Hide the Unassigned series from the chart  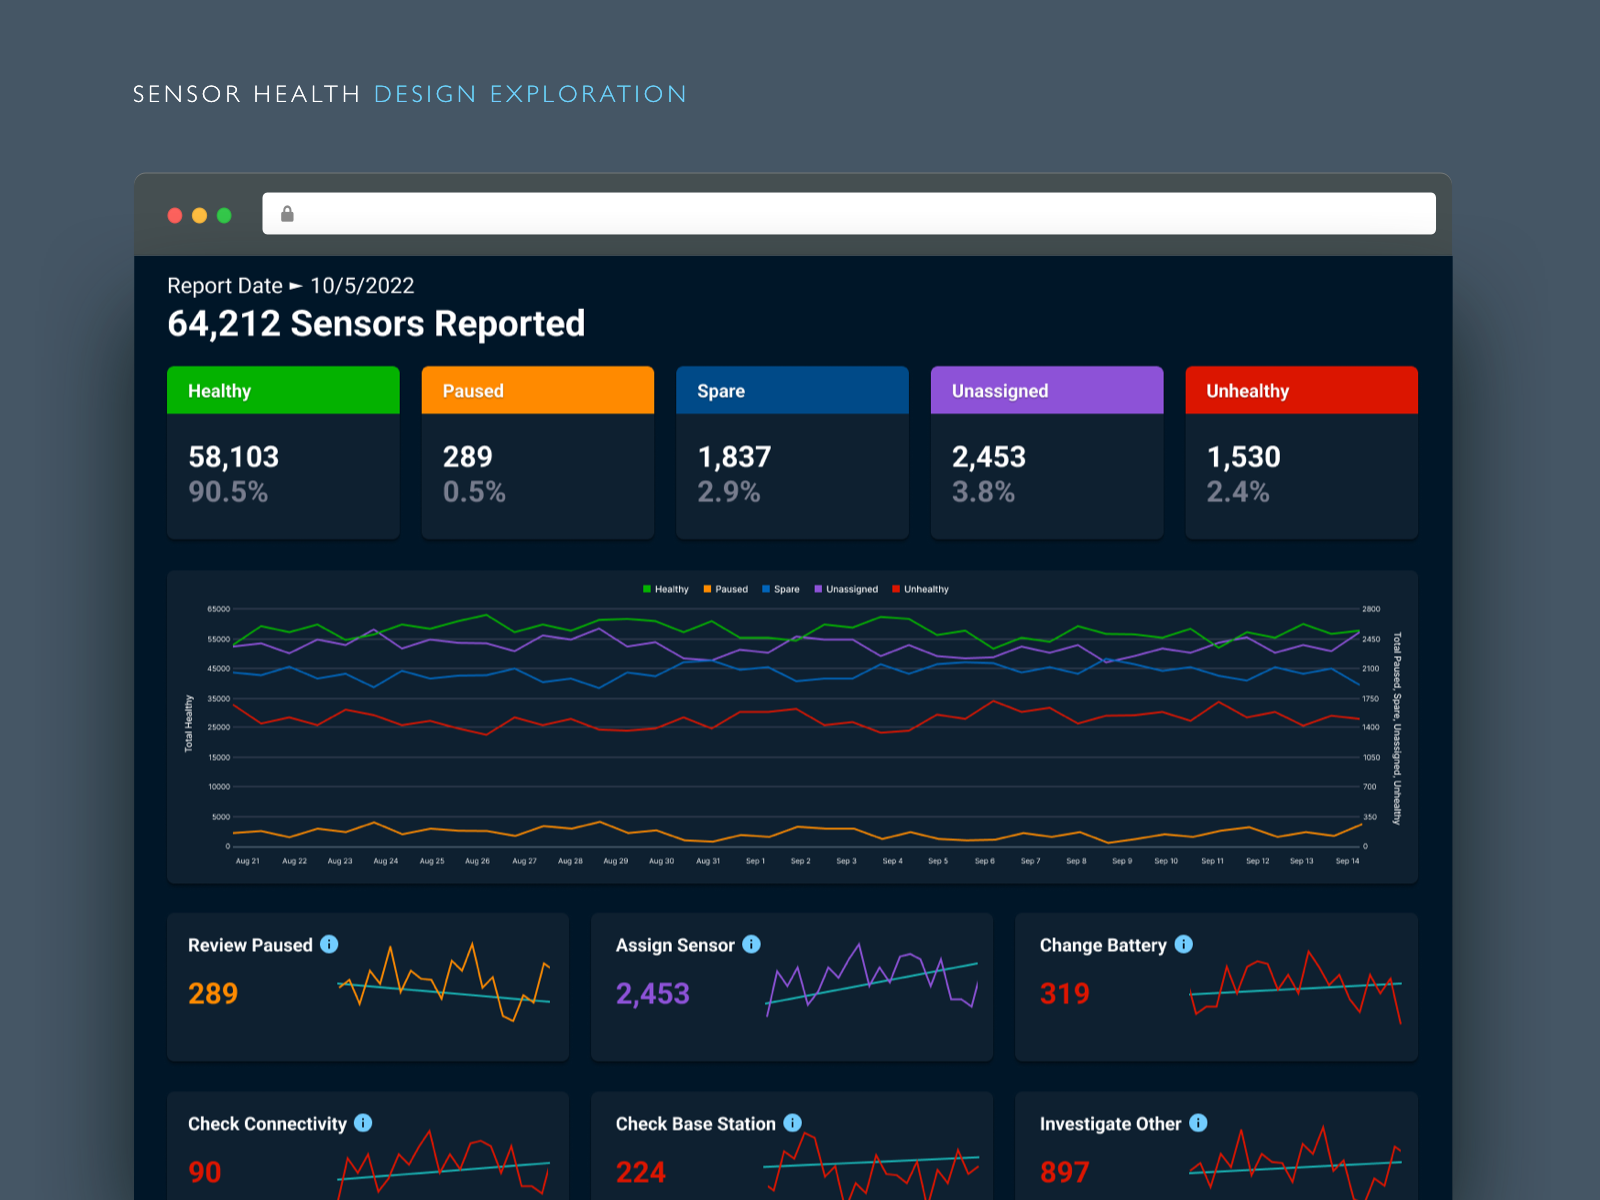[x=847, y=589]
